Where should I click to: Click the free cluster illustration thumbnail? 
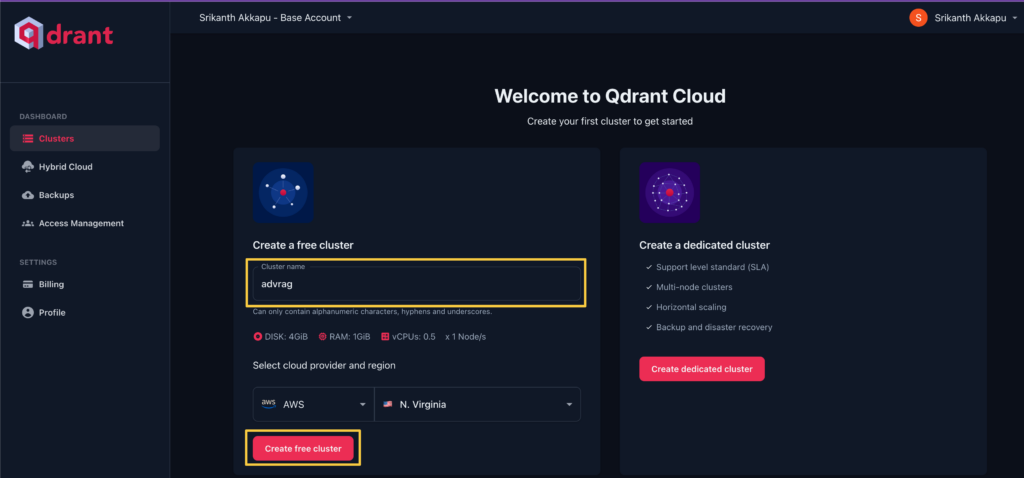tap(283, 193)
